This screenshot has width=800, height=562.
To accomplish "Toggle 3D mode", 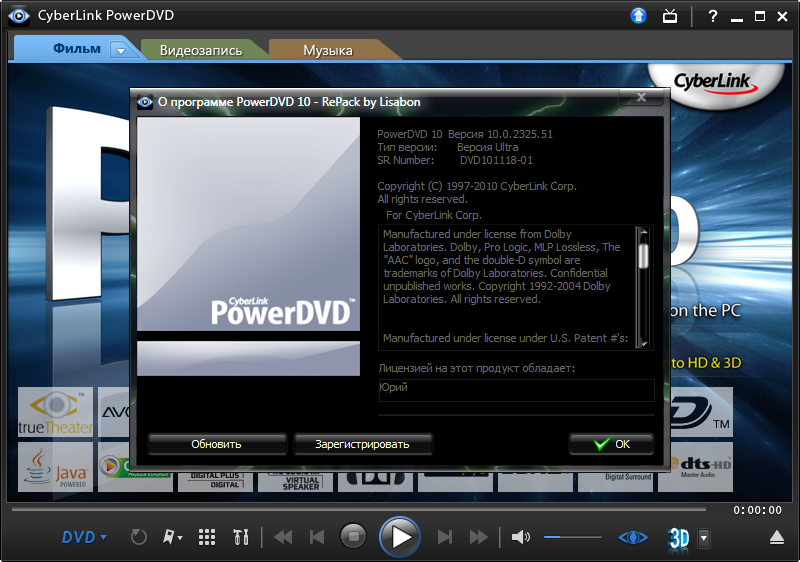I will point(678,538).
